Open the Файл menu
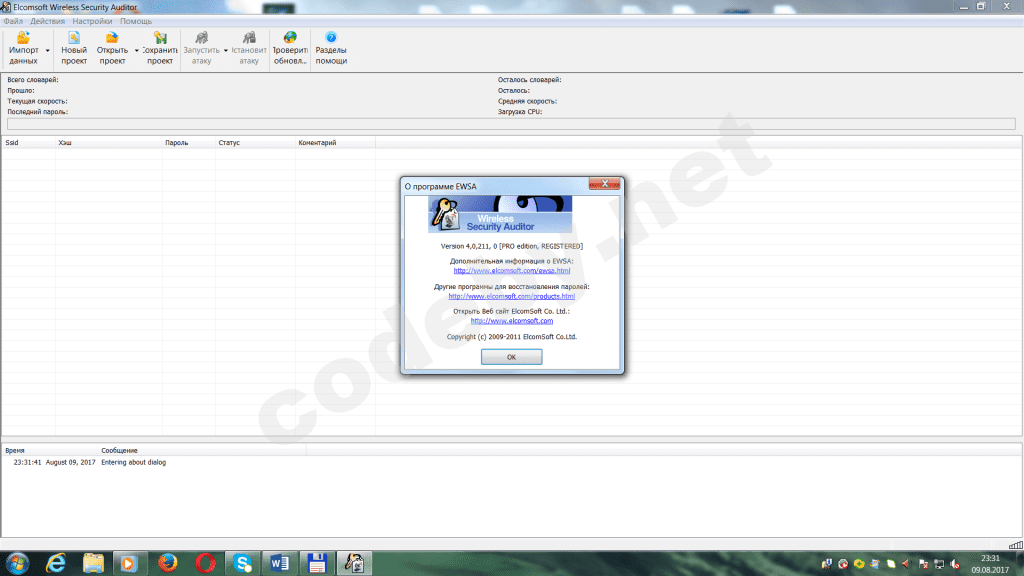Viewport: 1024px width, 576px height. [13, 21]
